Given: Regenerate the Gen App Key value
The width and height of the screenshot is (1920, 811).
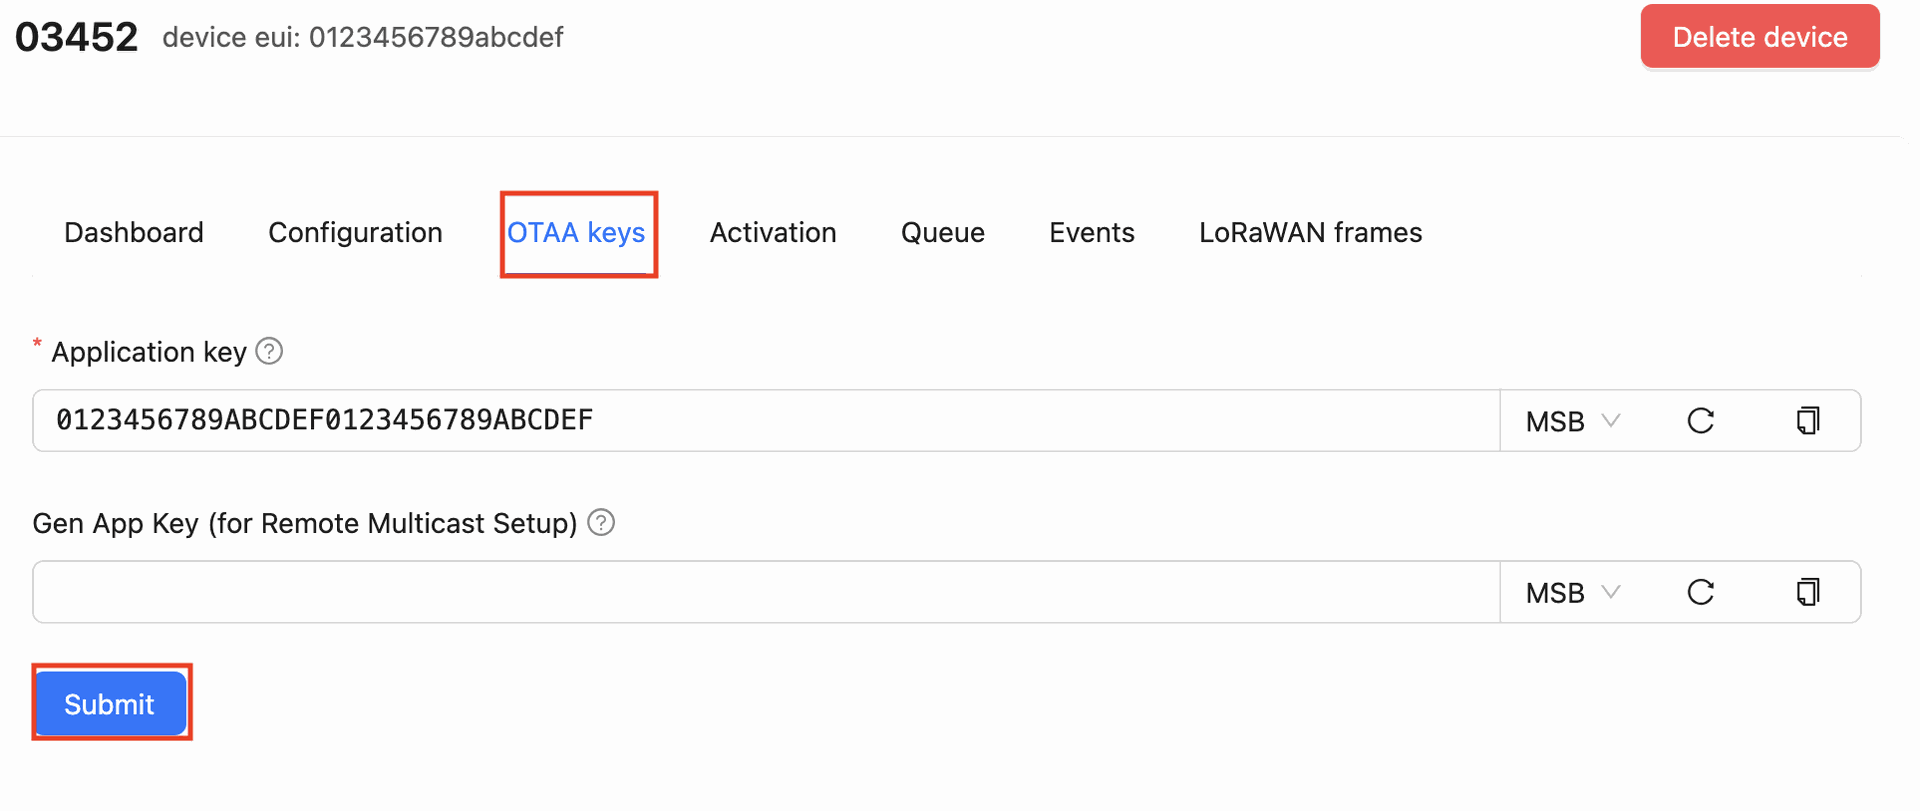Looking at the screenshot, I should tap(1700, 592).
